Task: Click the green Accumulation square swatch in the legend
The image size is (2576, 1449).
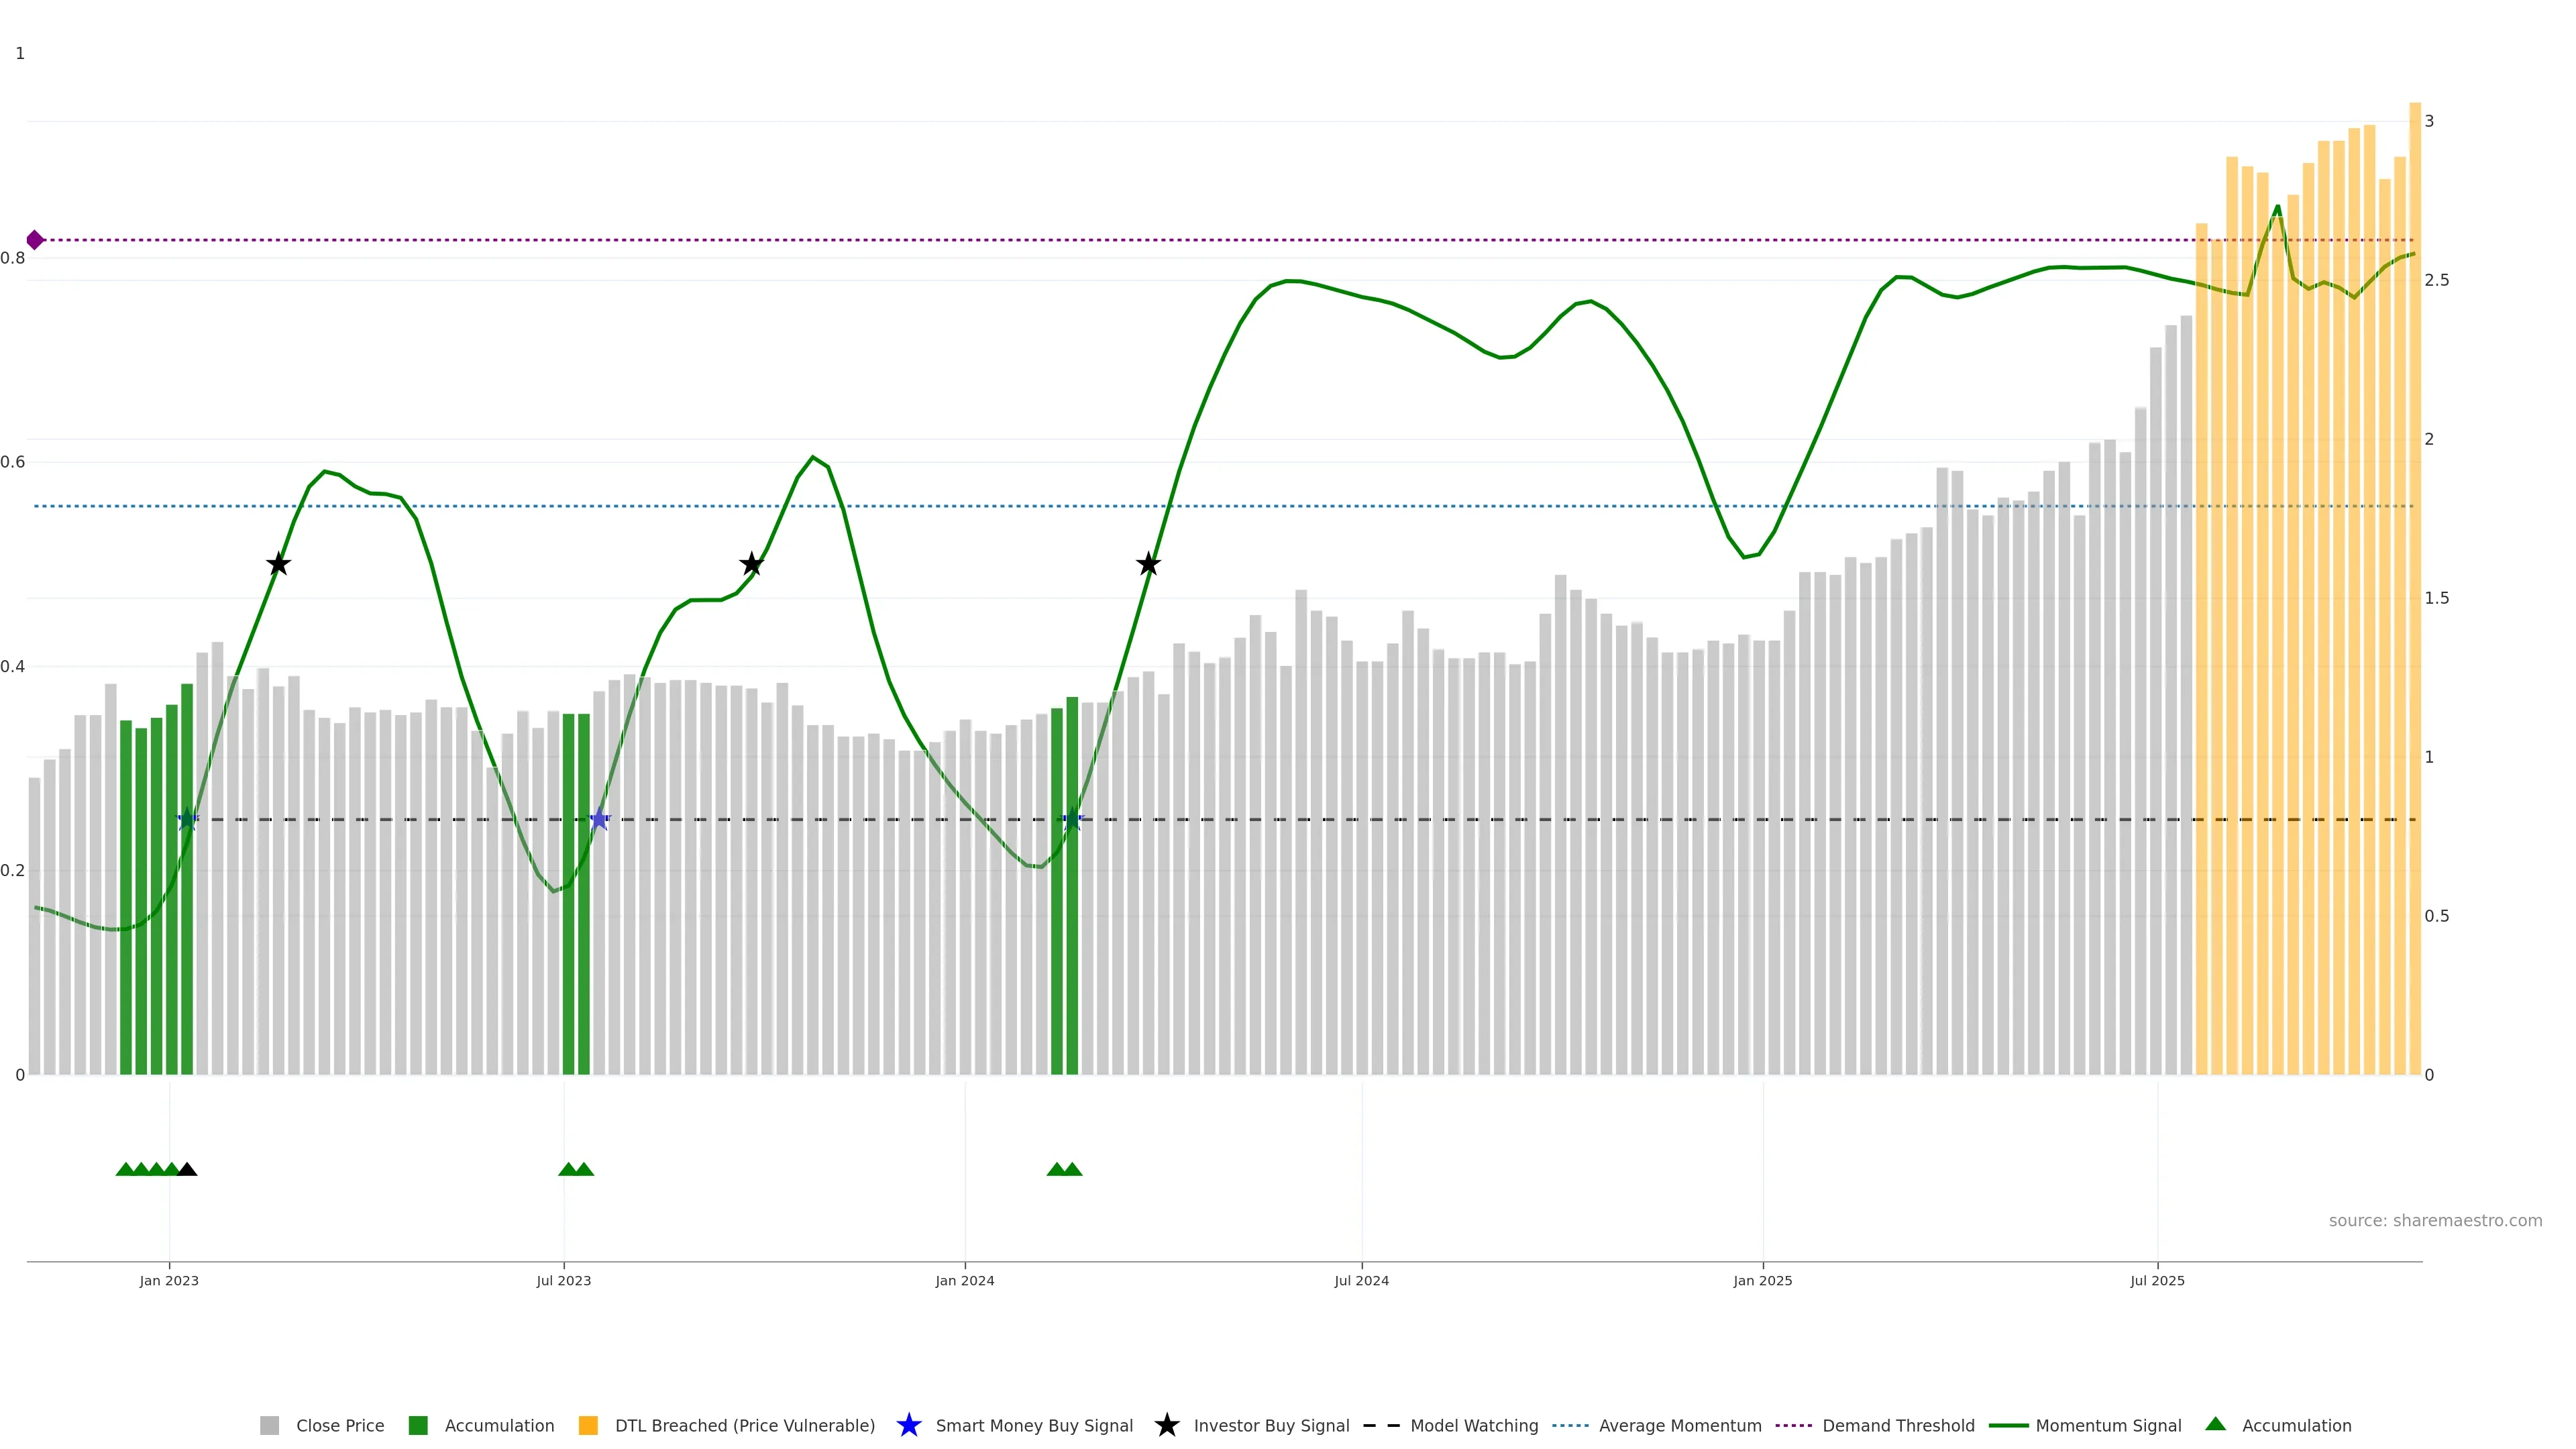Action: tap(418, 1426)
